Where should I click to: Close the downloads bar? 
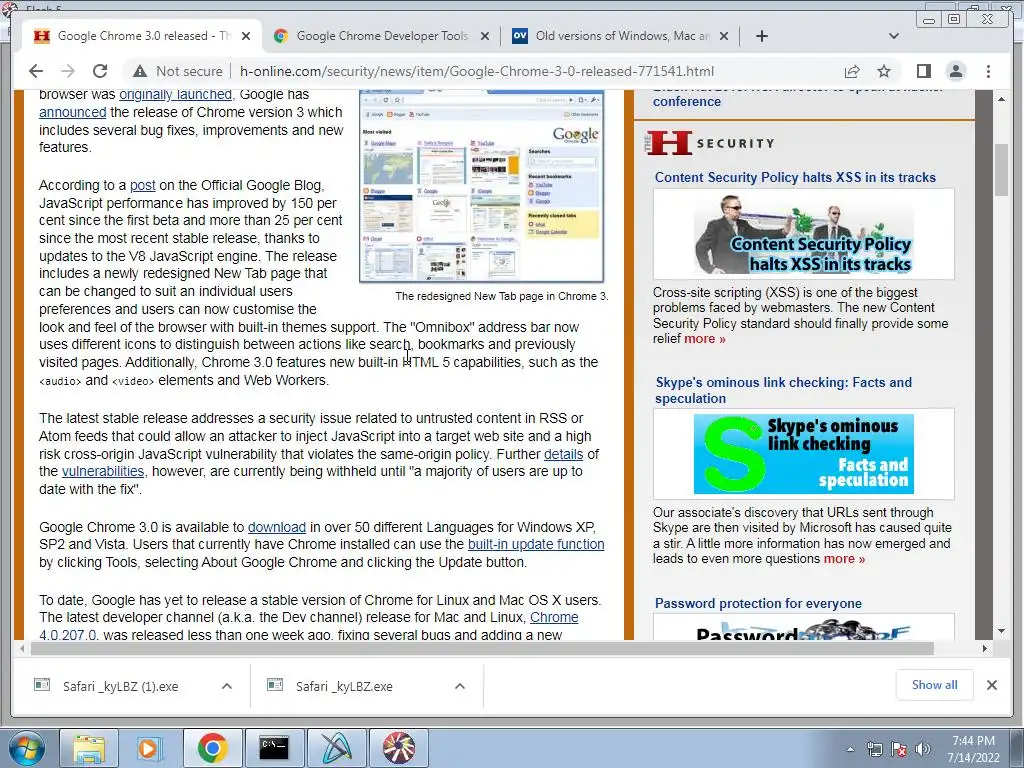pyautogui.click(x=991, y=685)
